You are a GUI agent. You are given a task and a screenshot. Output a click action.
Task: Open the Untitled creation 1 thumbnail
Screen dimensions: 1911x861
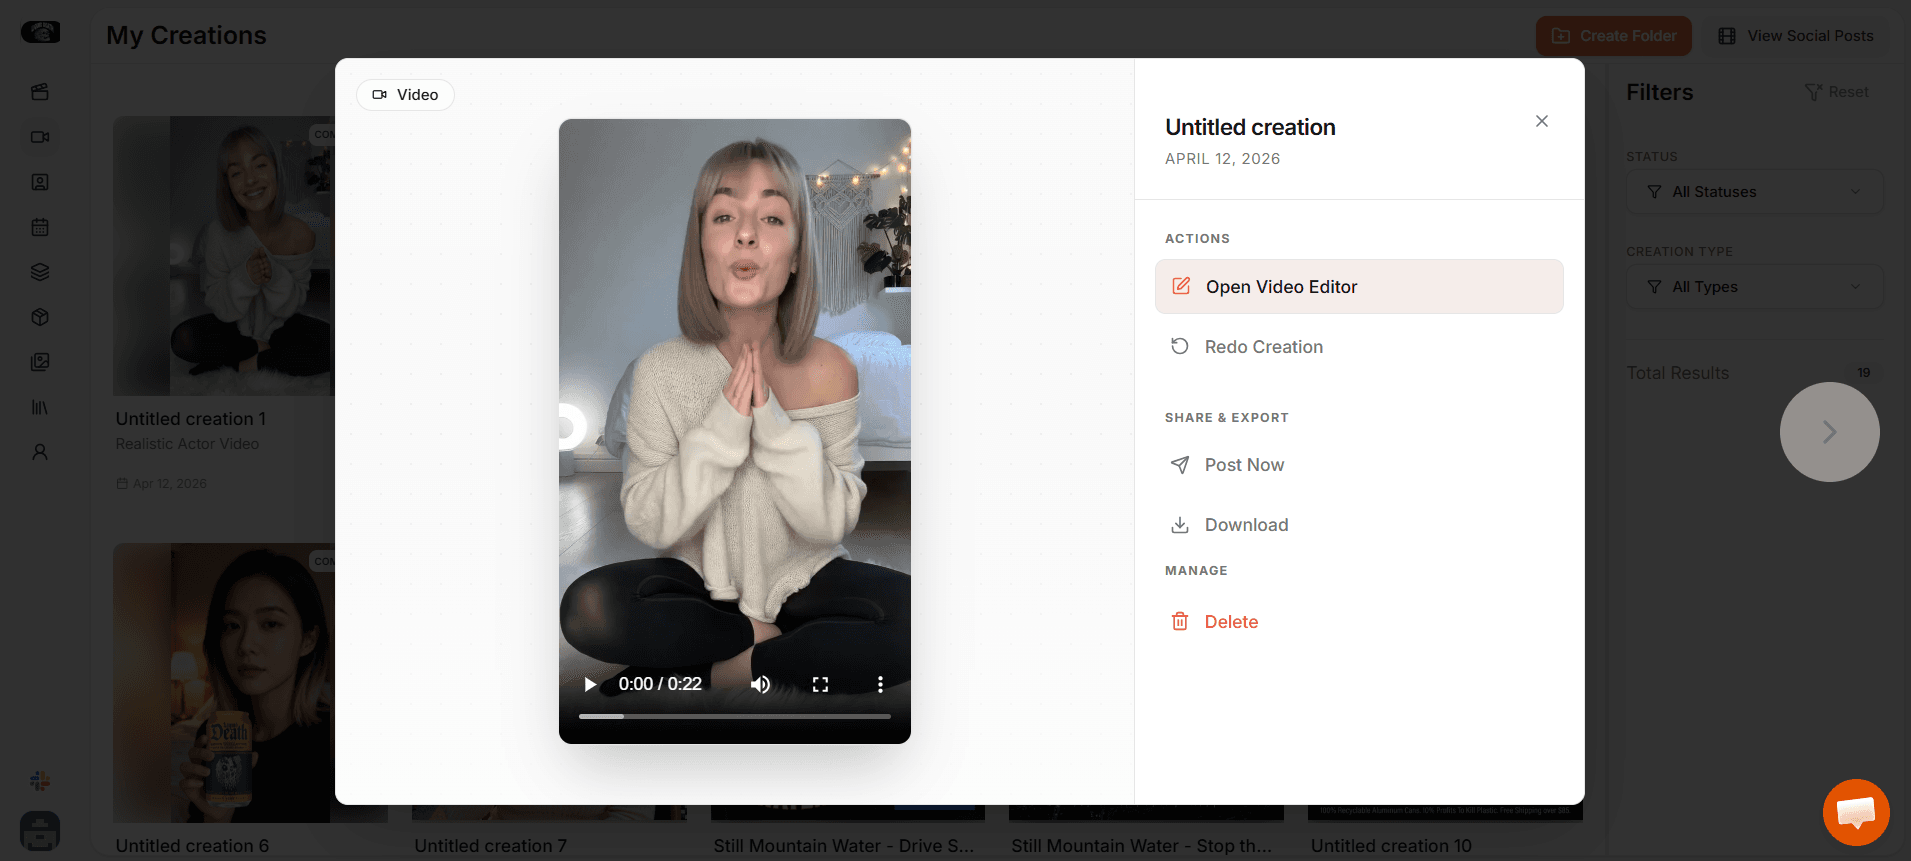click(224, 256)
